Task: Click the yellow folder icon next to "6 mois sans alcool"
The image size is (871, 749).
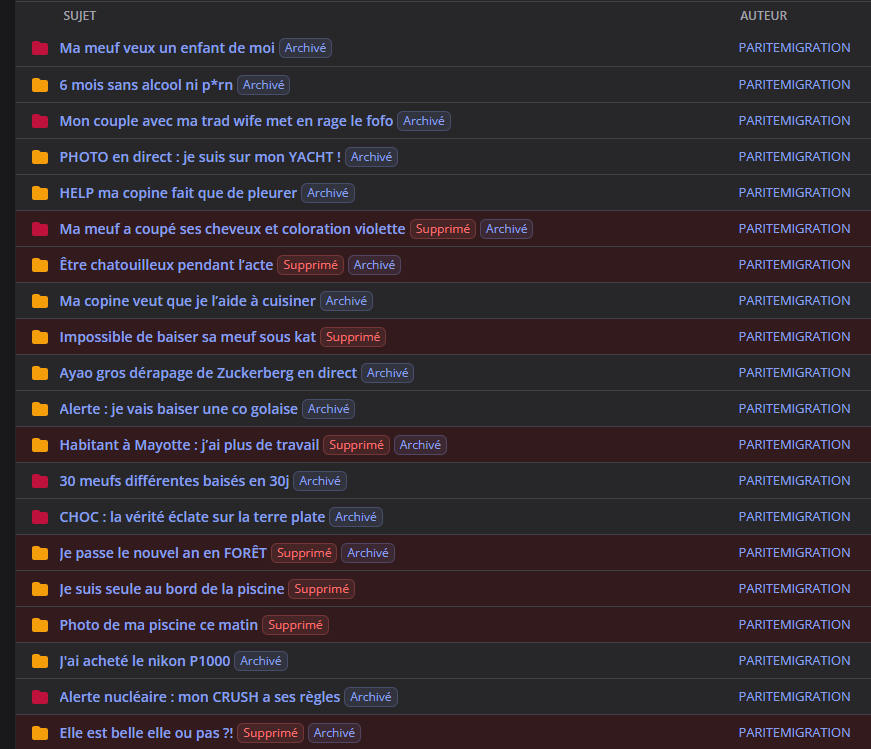Action: pos(40,85)
